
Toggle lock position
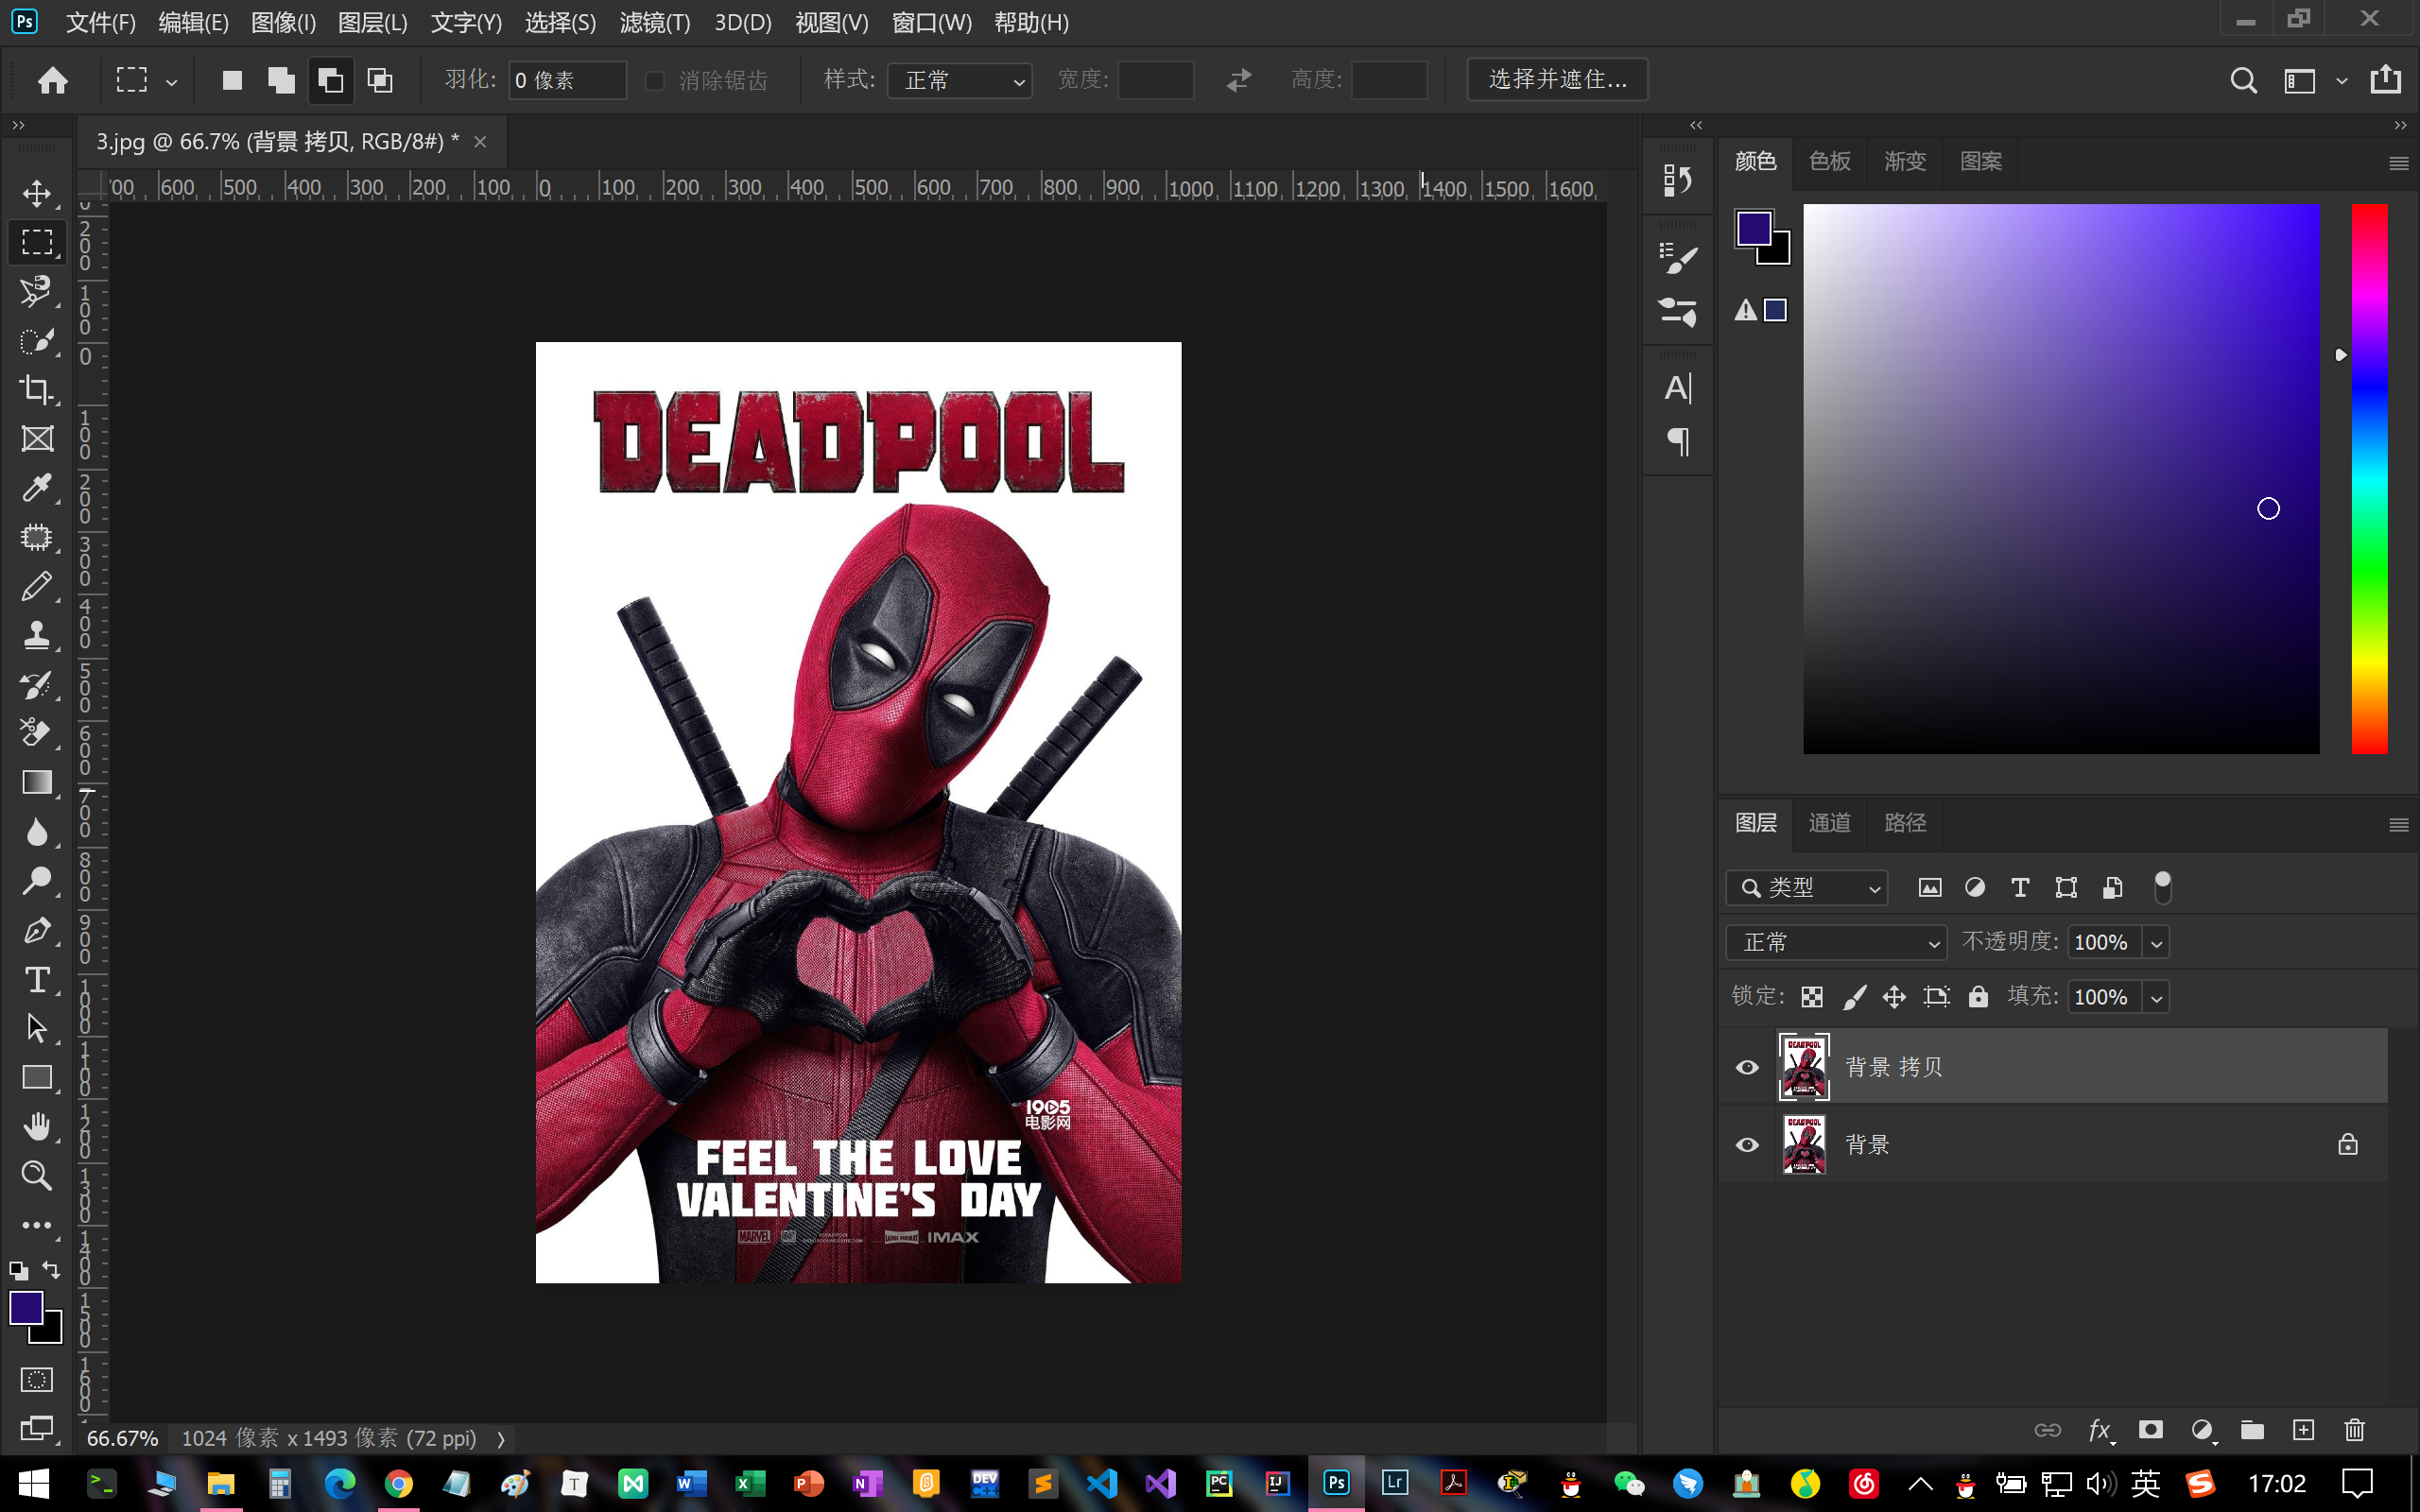pos(1894,997)
